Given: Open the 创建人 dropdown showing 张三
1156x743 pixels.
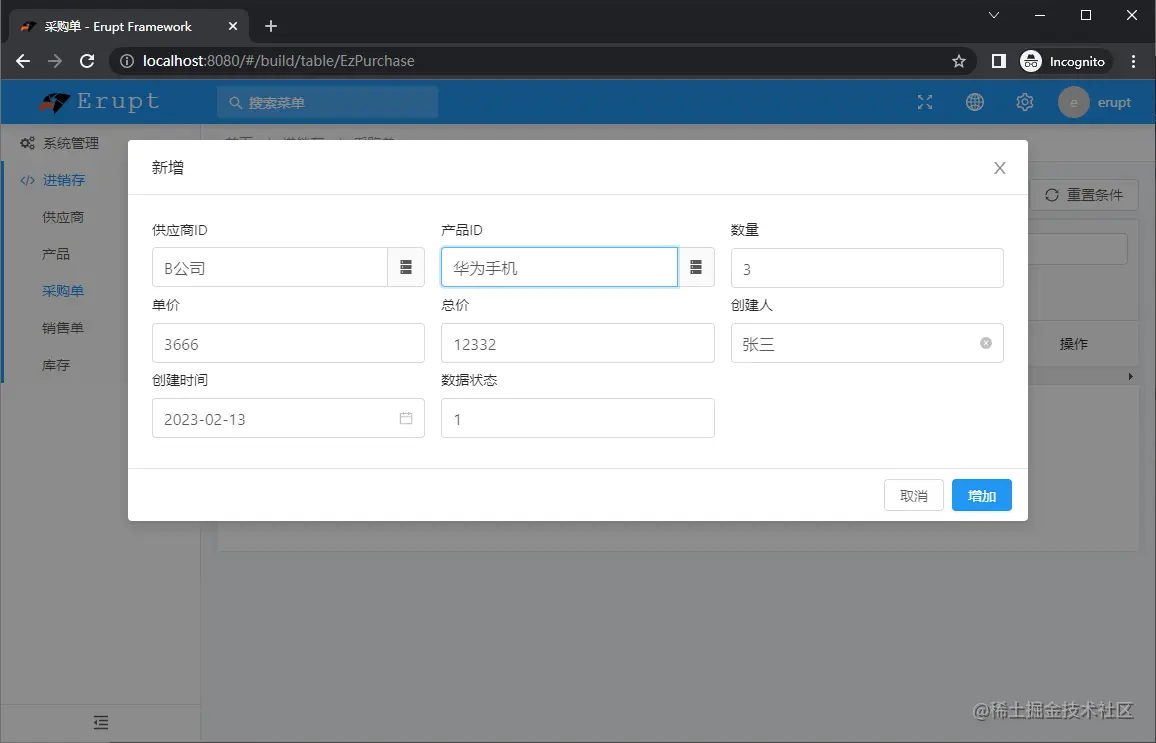Looking at the screenshot, I should pos(867,343).
